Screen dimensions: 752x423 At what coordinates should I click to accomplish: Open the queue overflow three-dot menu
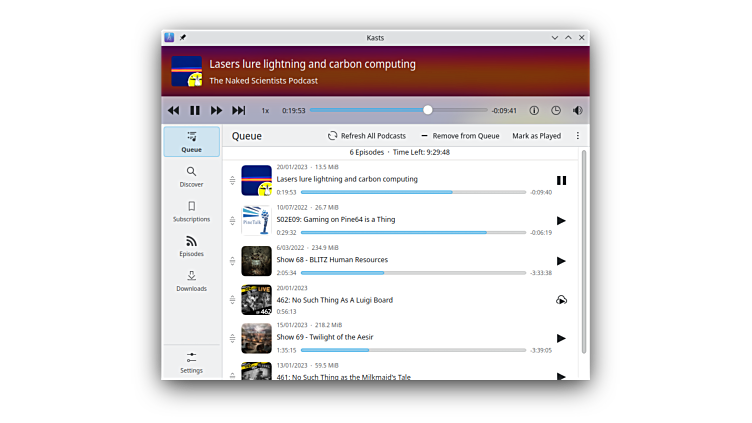coord(577,136)
